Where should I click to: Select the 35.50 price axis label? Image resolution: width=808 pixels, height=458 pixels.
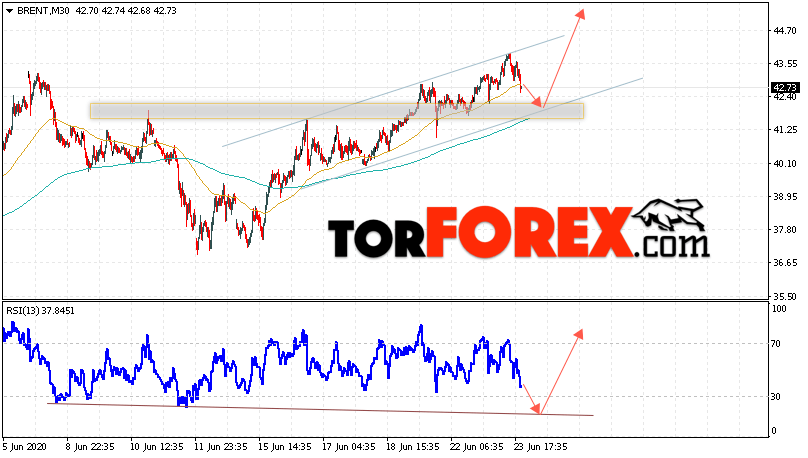point(785,297)
